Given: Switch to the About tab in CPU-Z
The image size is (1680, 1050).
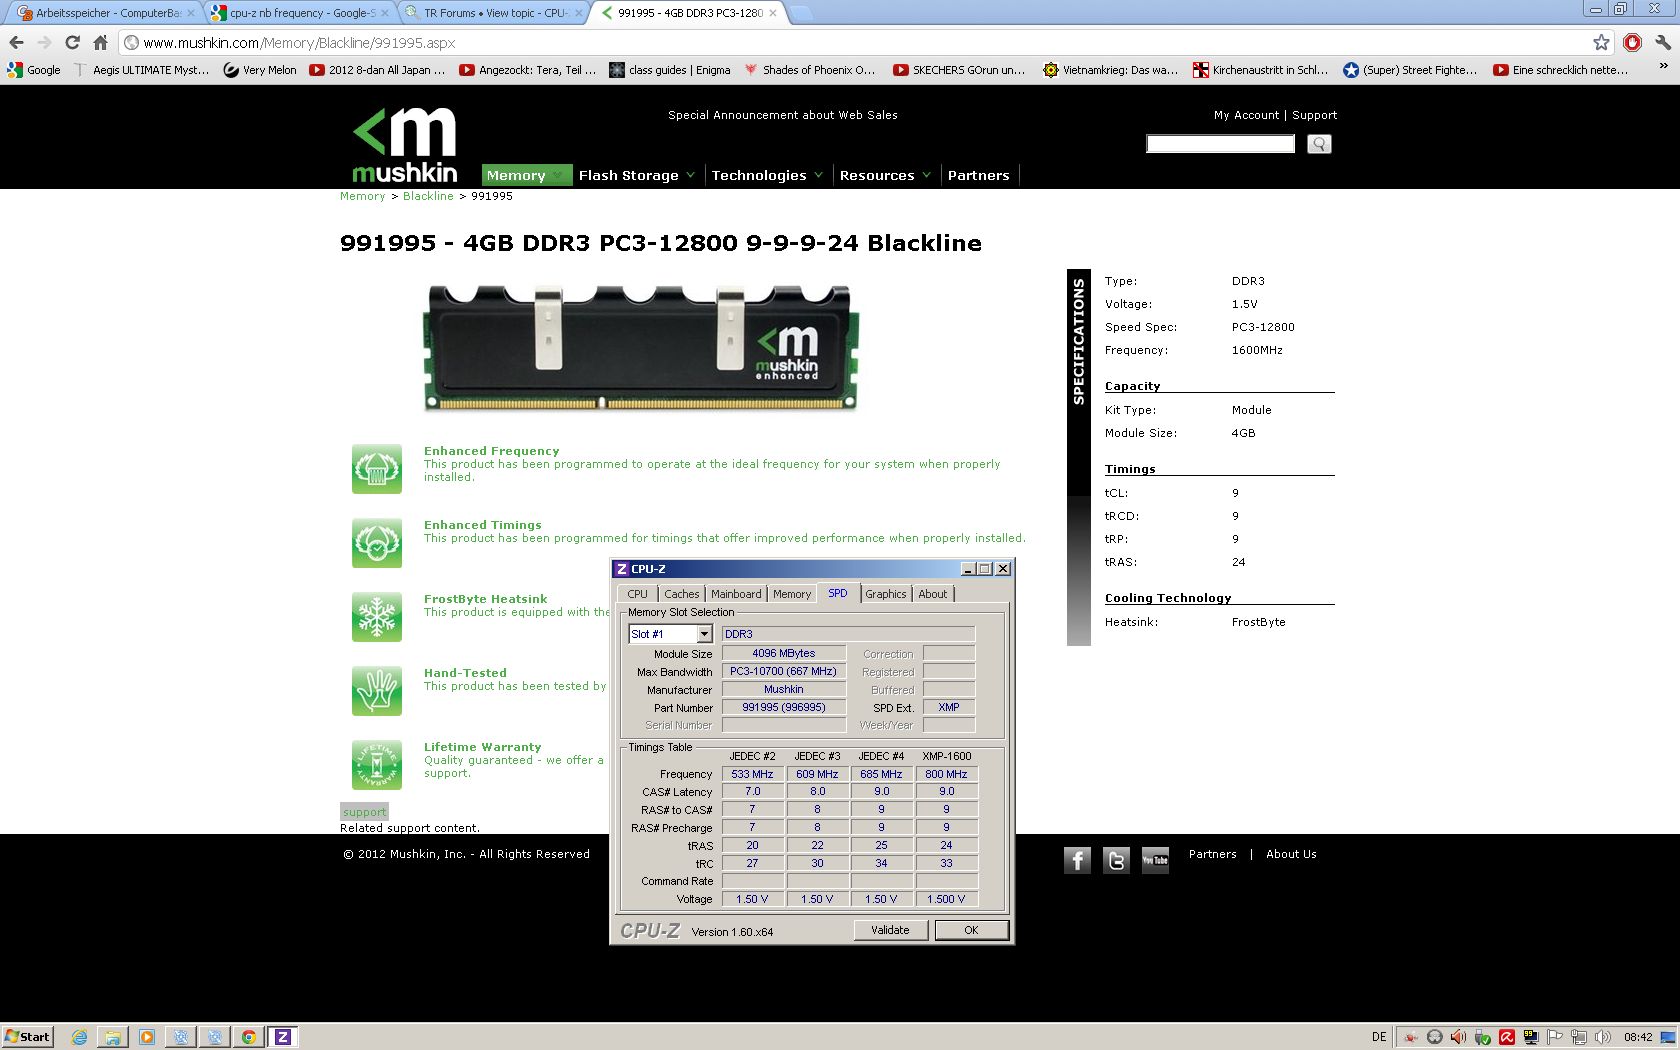Looking at the screenshot, I should tap(933, 594).
